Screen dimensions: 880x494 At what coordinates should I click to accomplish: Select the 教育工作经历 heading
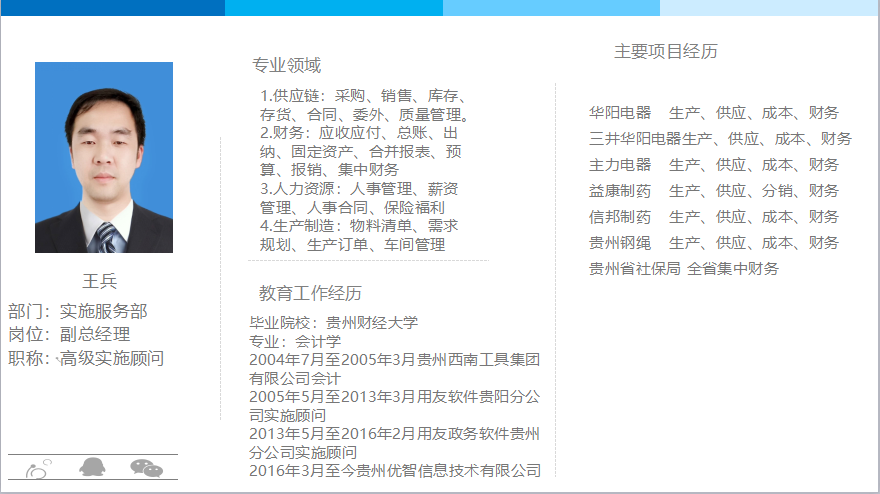[x=310, y=293]
